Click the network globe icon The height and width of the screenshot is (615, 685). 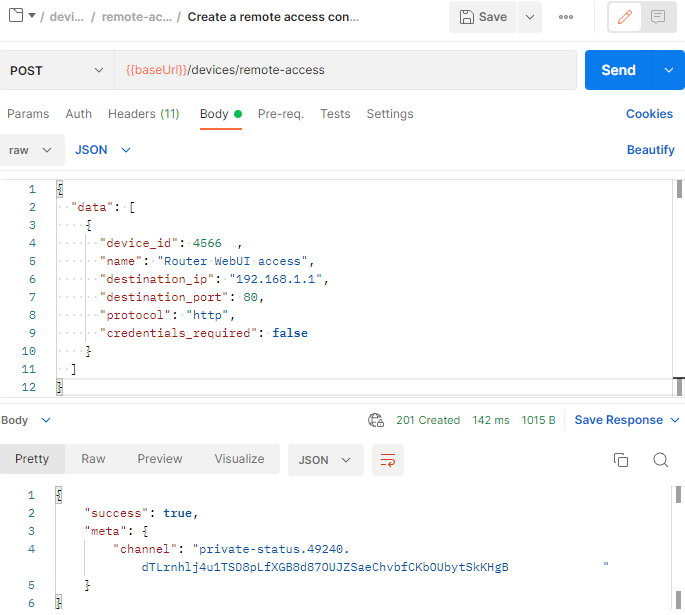(376, 420)
